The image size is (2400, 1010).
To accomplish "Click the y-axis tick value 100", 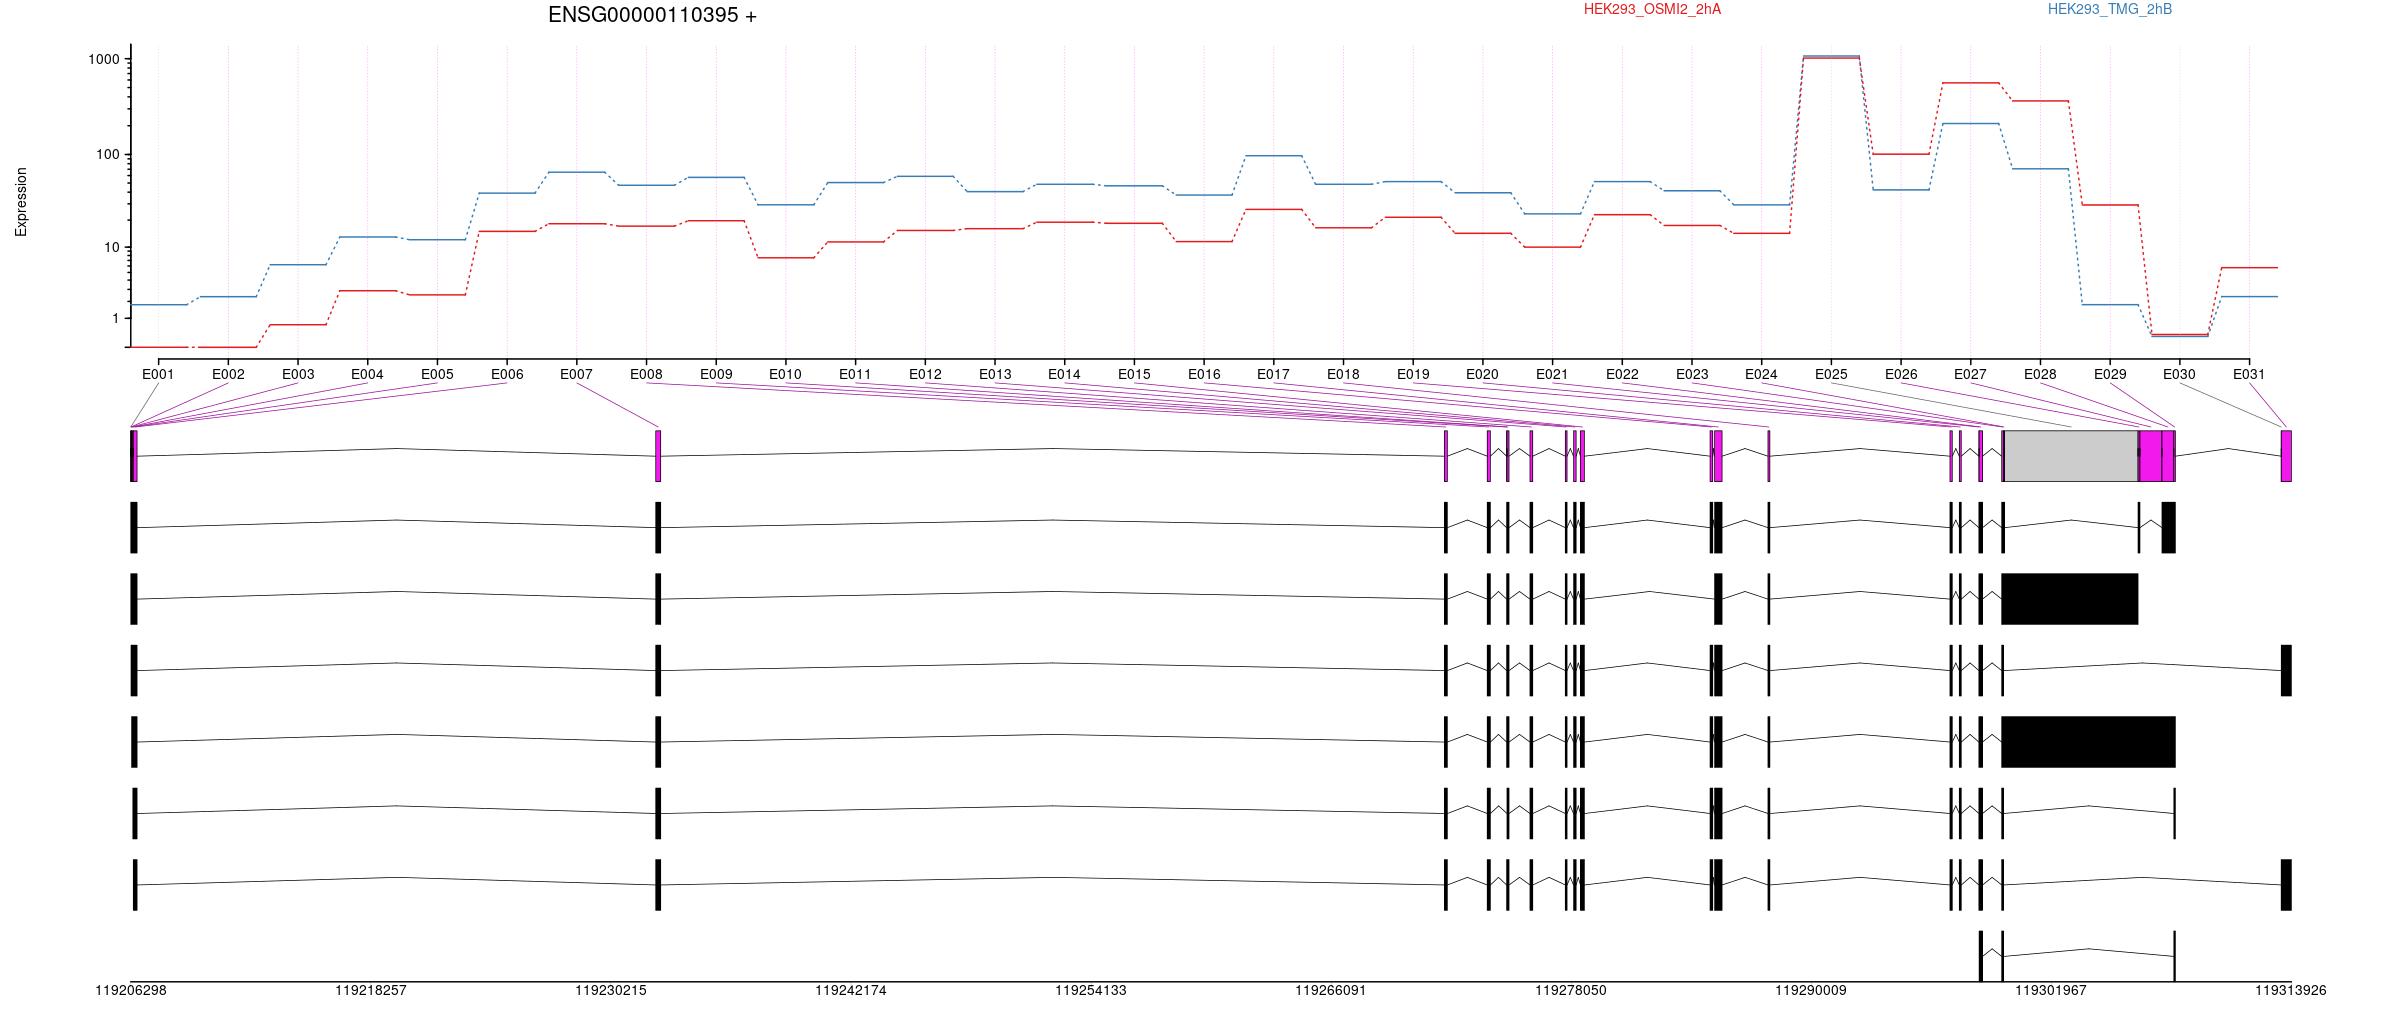I will (108, 155).
